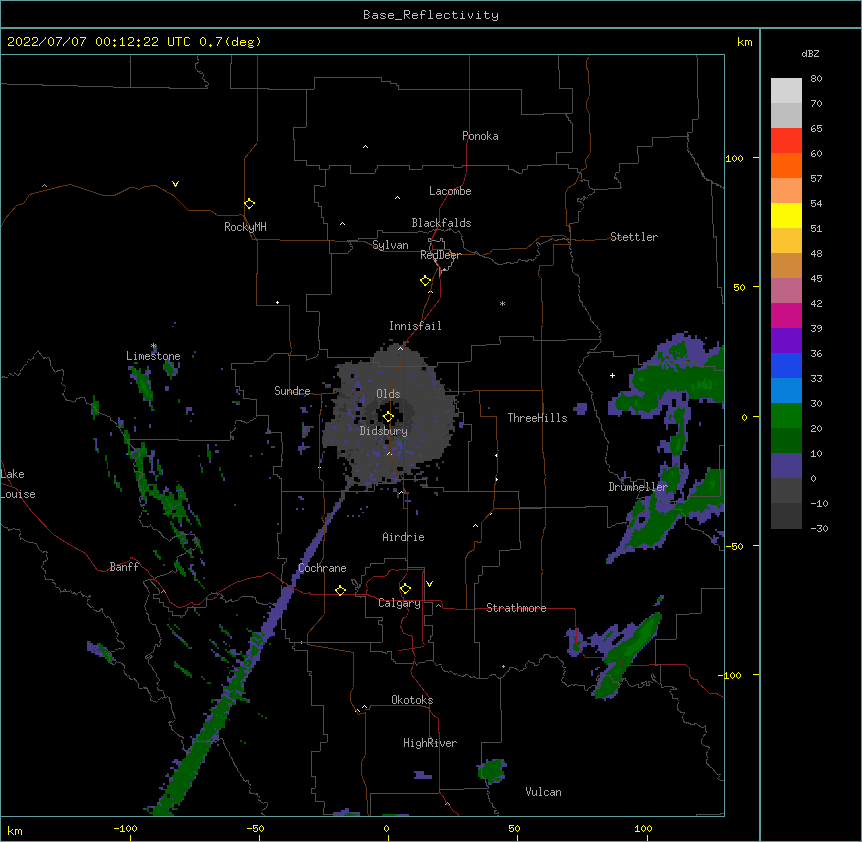862x842 pixels.
Task: Click the Blackfalds town label
Action: 441,223
